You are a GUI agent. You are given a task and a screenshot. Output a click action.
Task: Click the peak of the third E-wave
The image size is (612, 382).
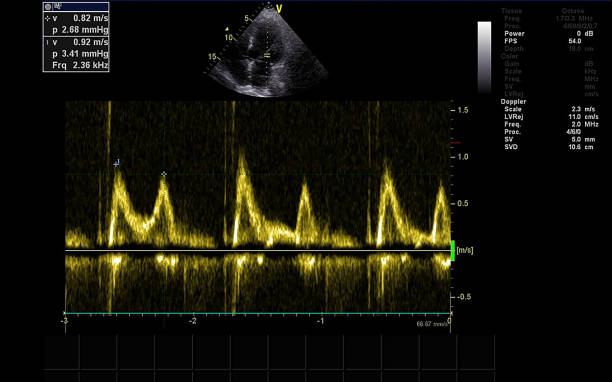387,163
